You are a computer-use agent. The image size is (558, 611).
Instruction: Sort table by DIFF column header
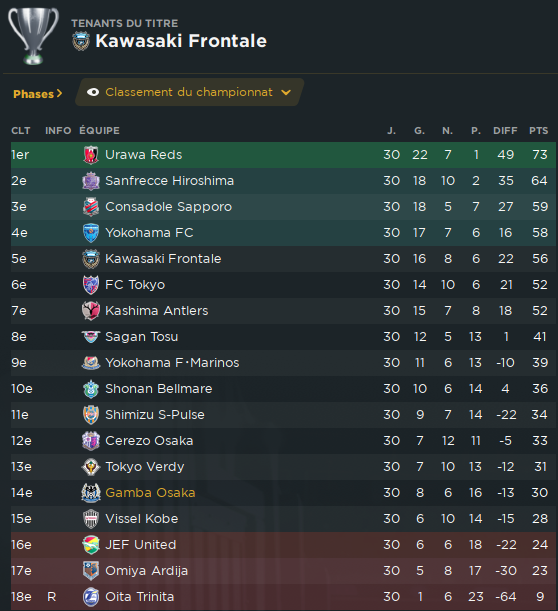pyautogui.click(x=505, y=131)
